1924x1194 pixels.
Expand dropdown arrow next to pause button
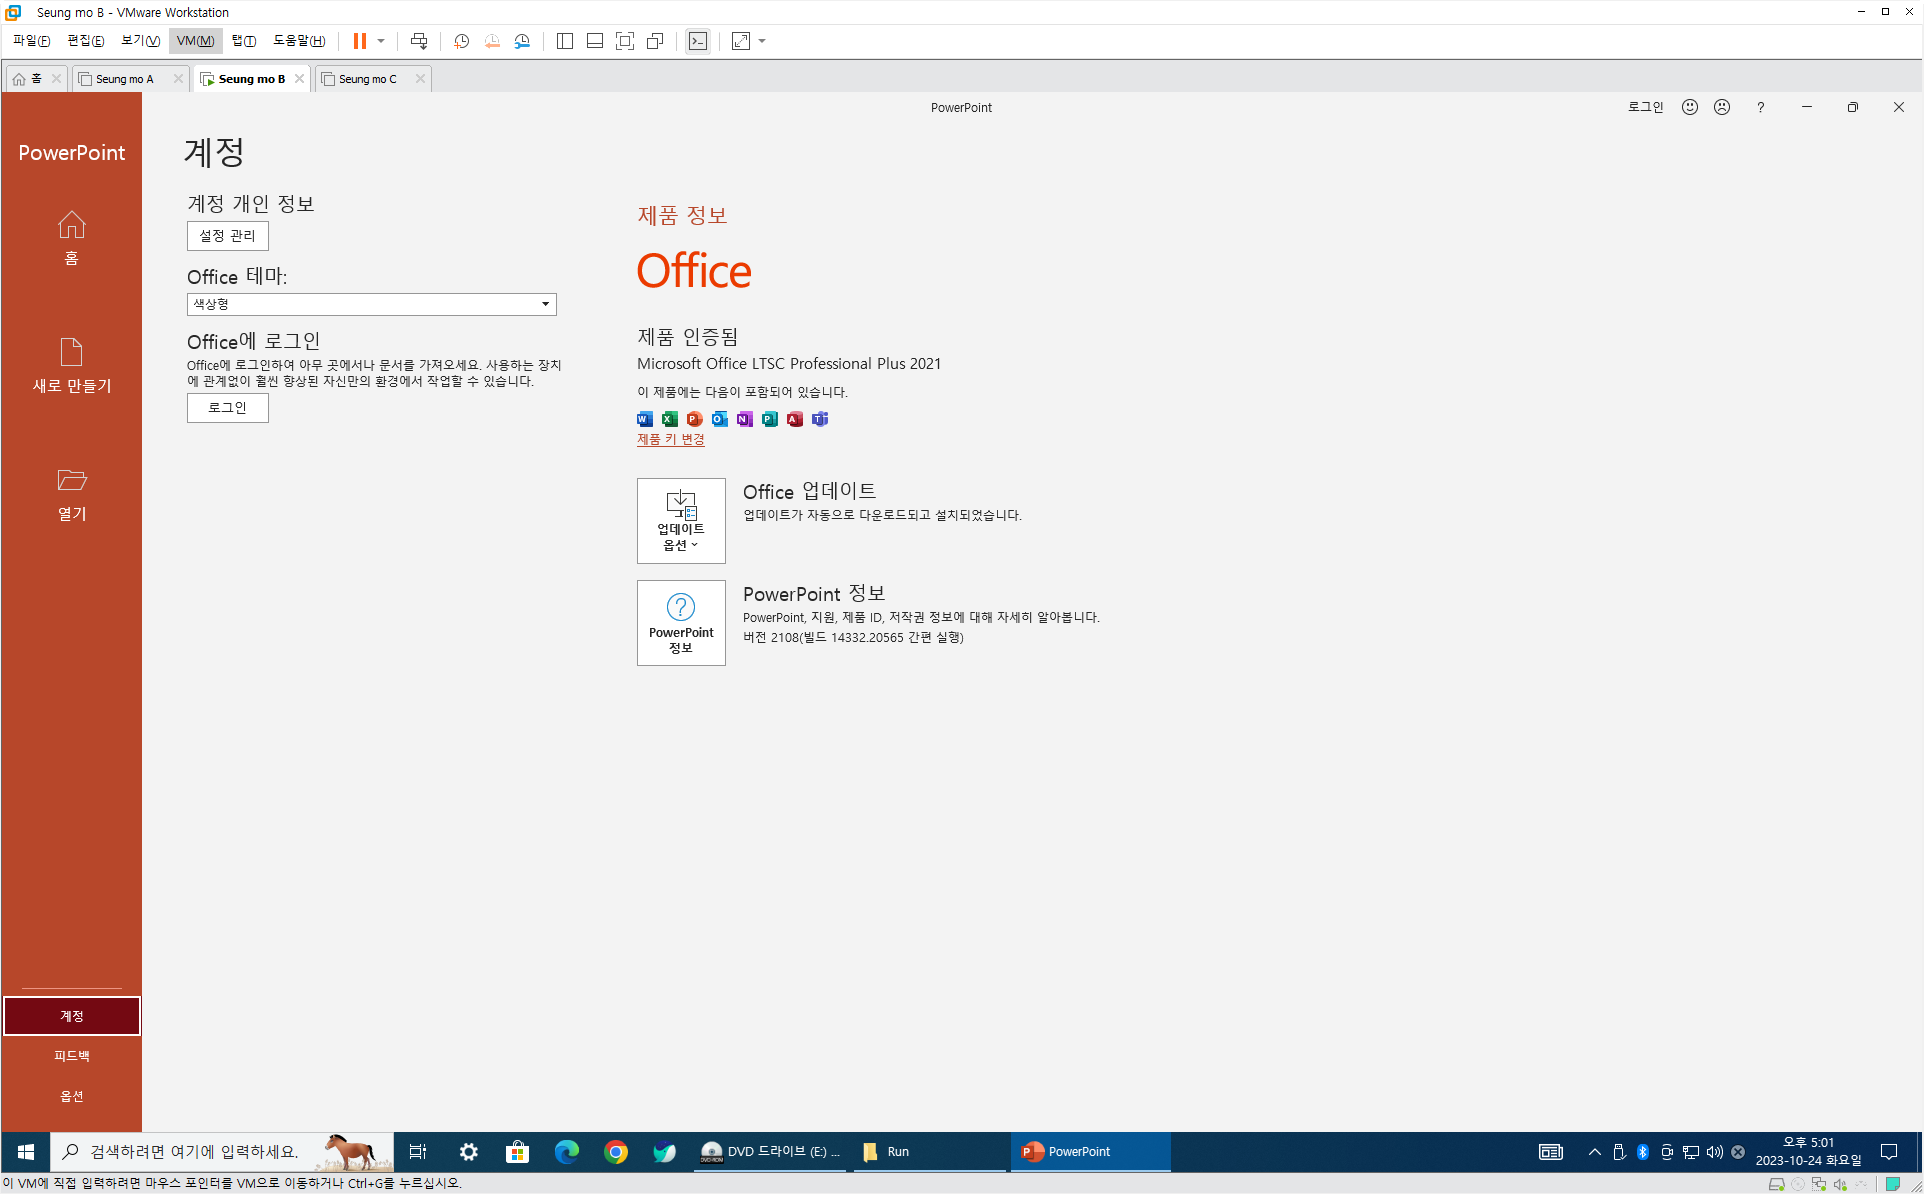(381, 41)
